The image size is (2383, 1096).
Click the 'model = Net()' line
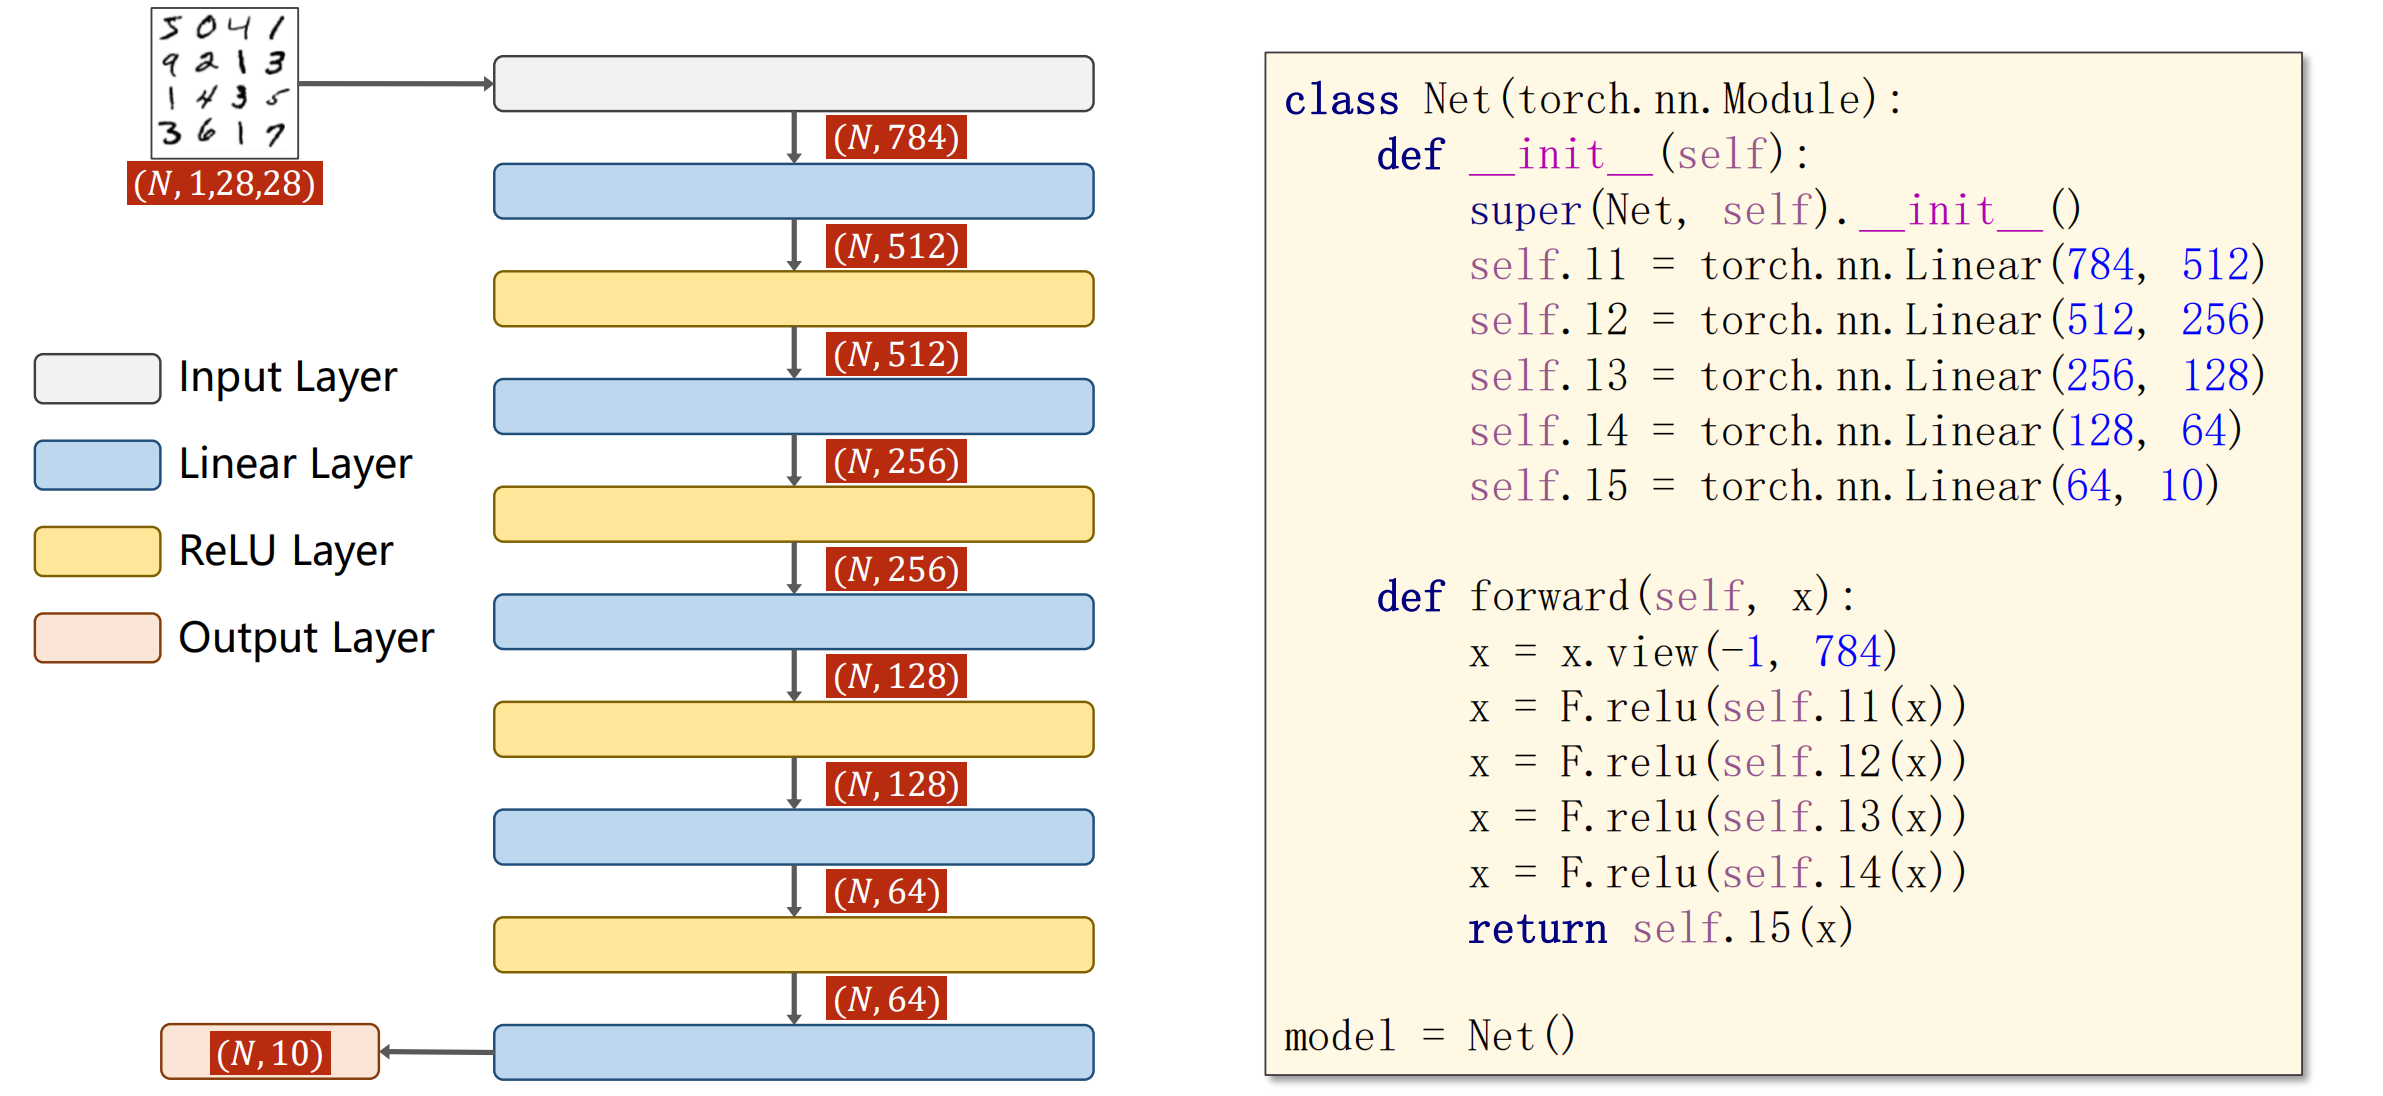pos(1429,1036)
